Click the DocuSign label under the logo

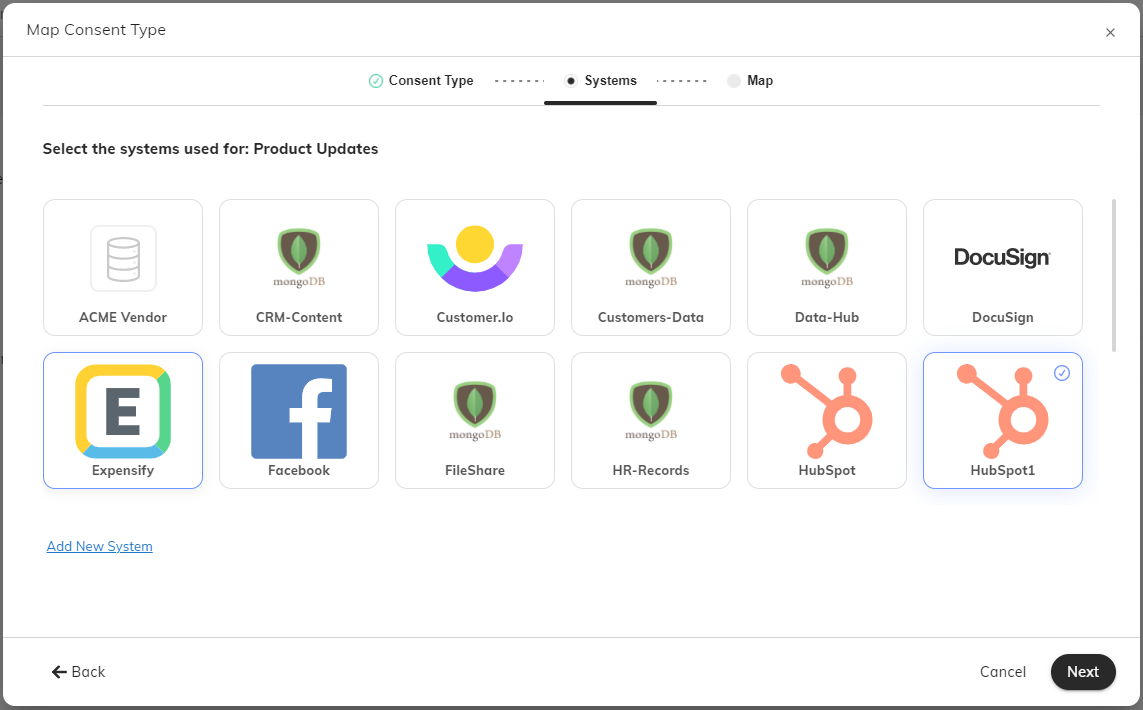coord(1002,317)
